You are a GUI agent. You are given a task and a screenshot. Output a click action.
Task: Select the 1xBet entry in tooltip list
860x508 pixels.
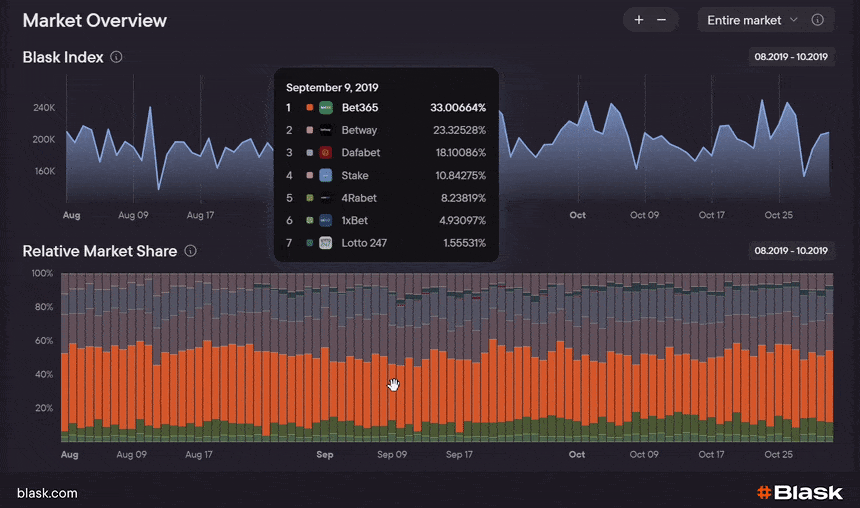click(x=385, y=220)
